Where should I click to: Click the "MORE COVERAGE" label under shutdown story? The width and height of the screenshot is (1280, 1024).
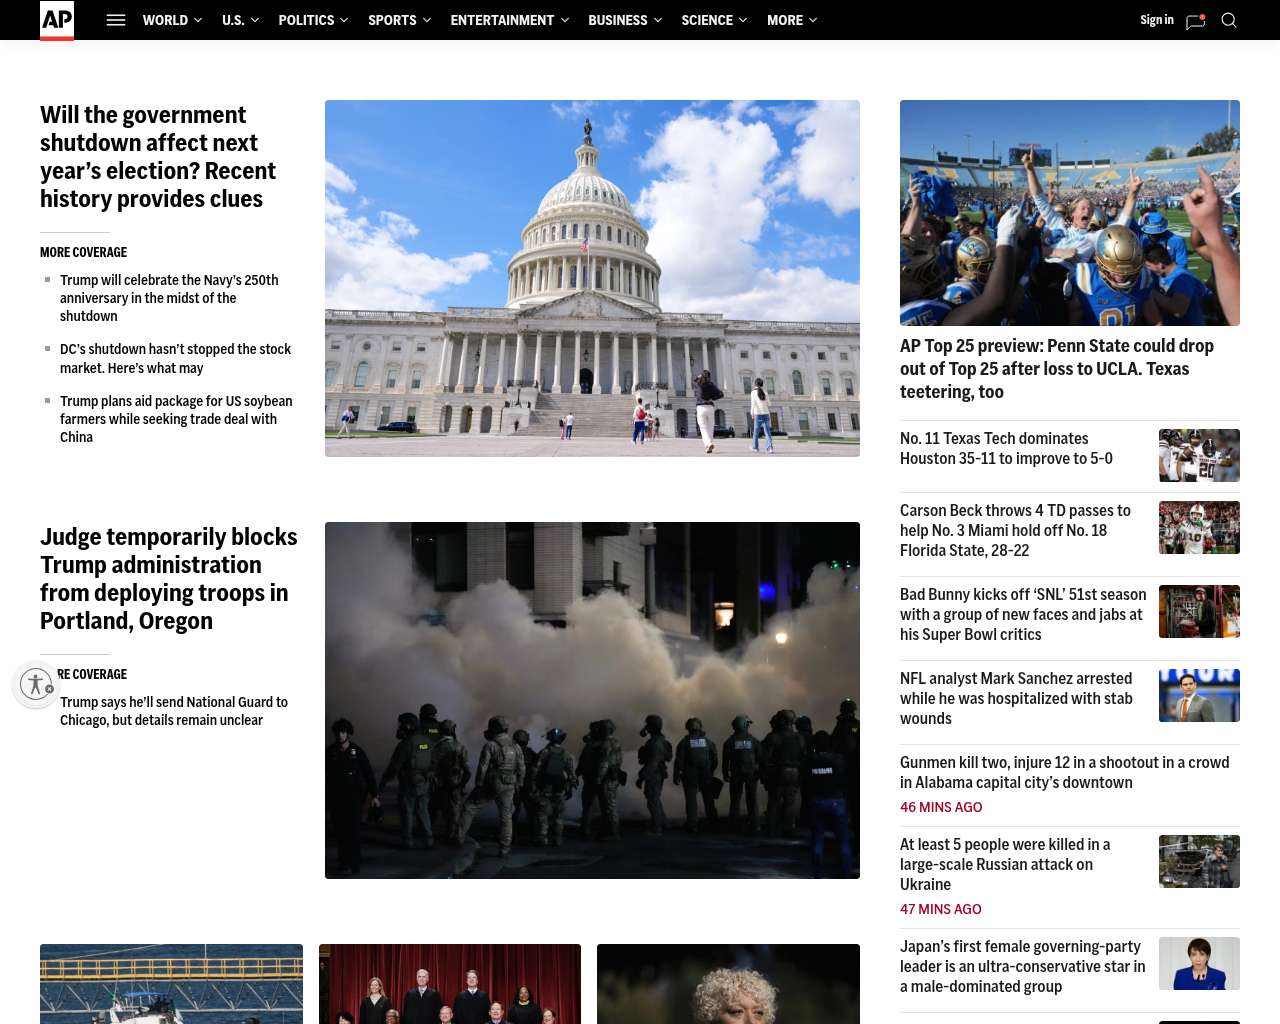pyautogui.click(x=84, y=252)
